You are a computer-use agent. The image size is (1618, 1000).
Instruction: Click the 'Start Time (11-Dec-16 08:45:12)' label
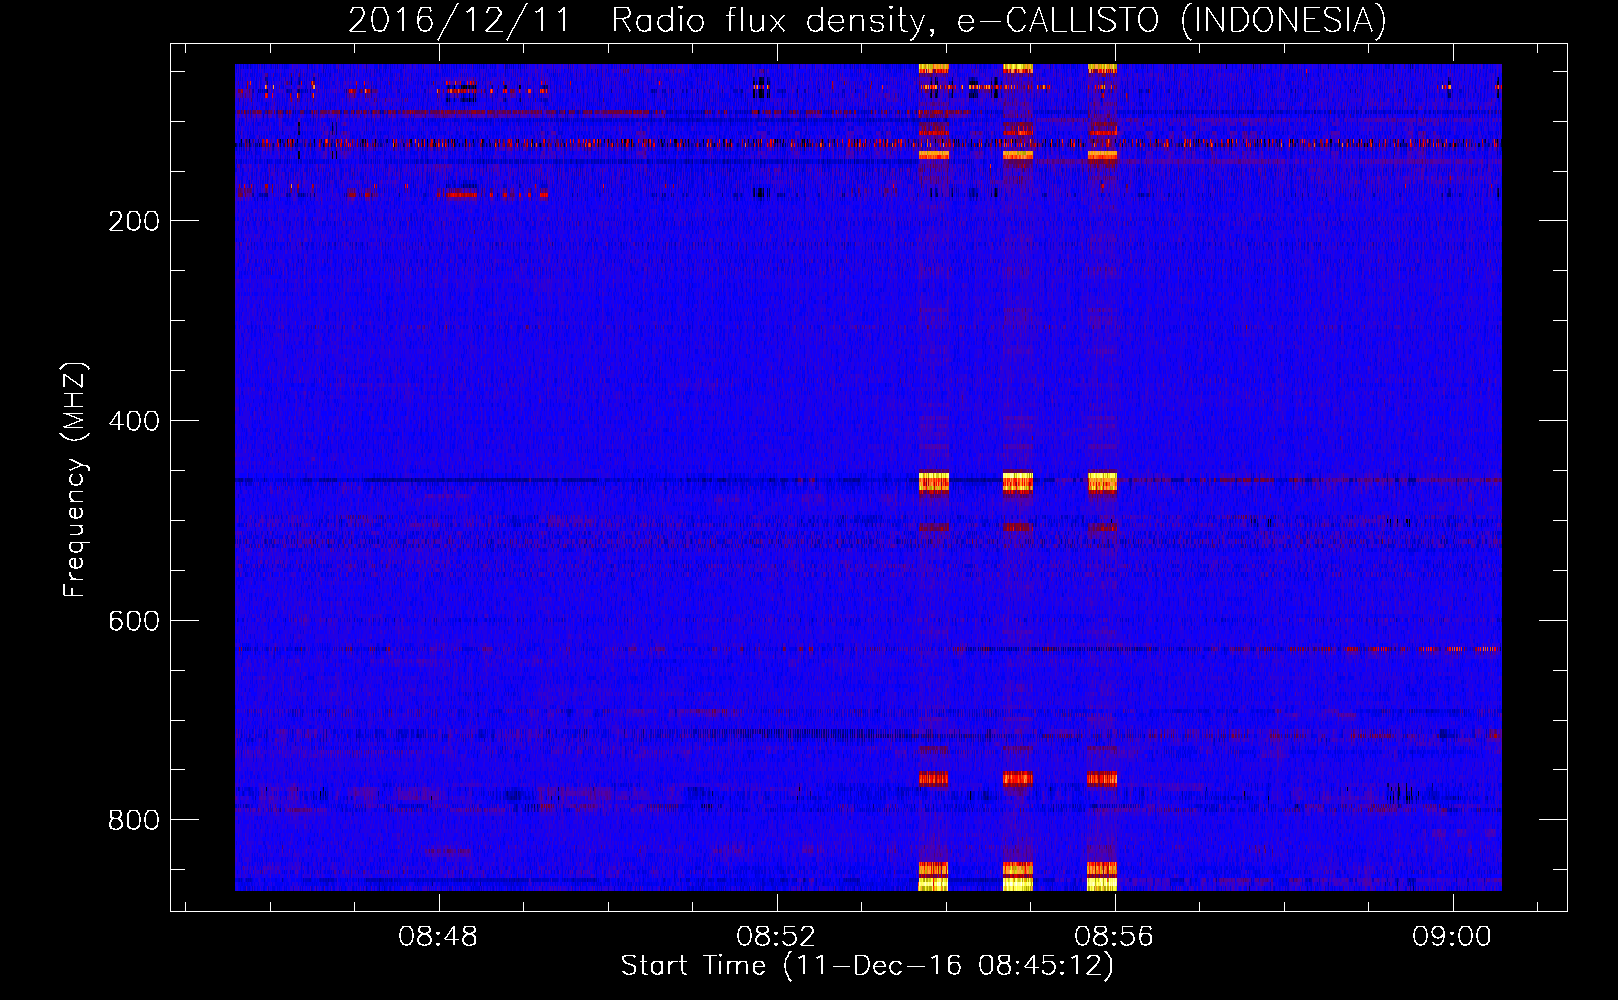pos(867,966)
